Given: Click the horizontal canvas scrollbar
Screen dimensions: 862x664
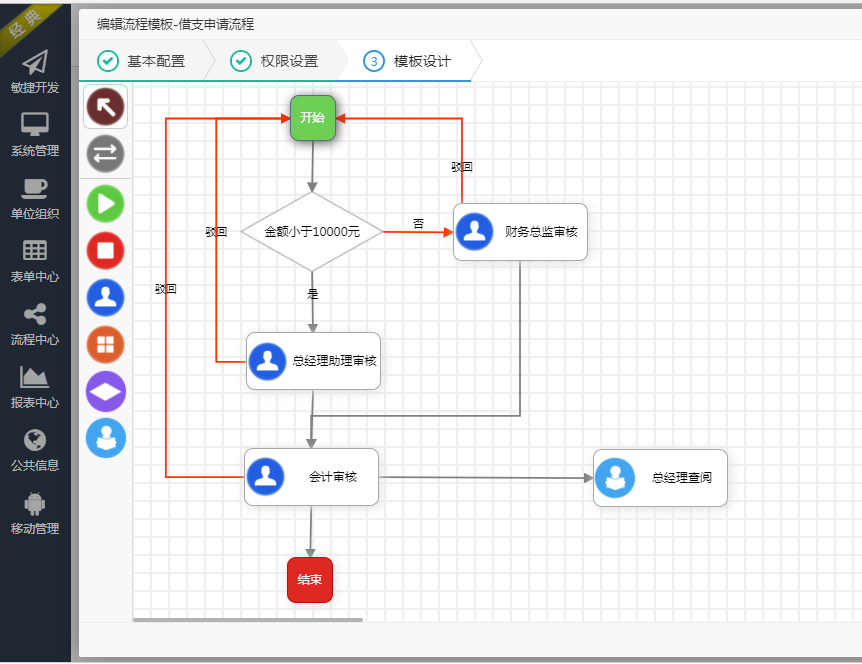Looking at the screenshot, I should pos(250,619).
